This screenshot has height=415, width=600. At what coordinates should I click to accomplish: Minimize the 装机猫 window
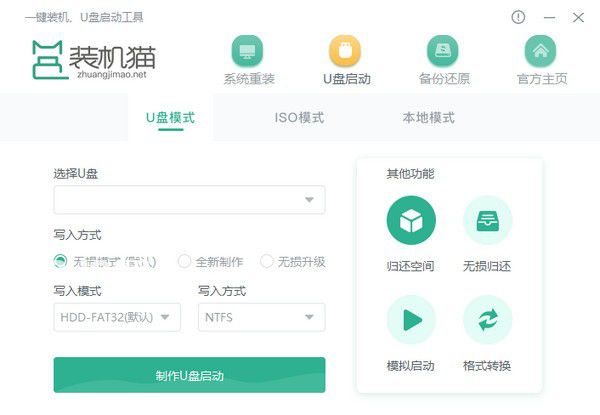tap(549, 18)
